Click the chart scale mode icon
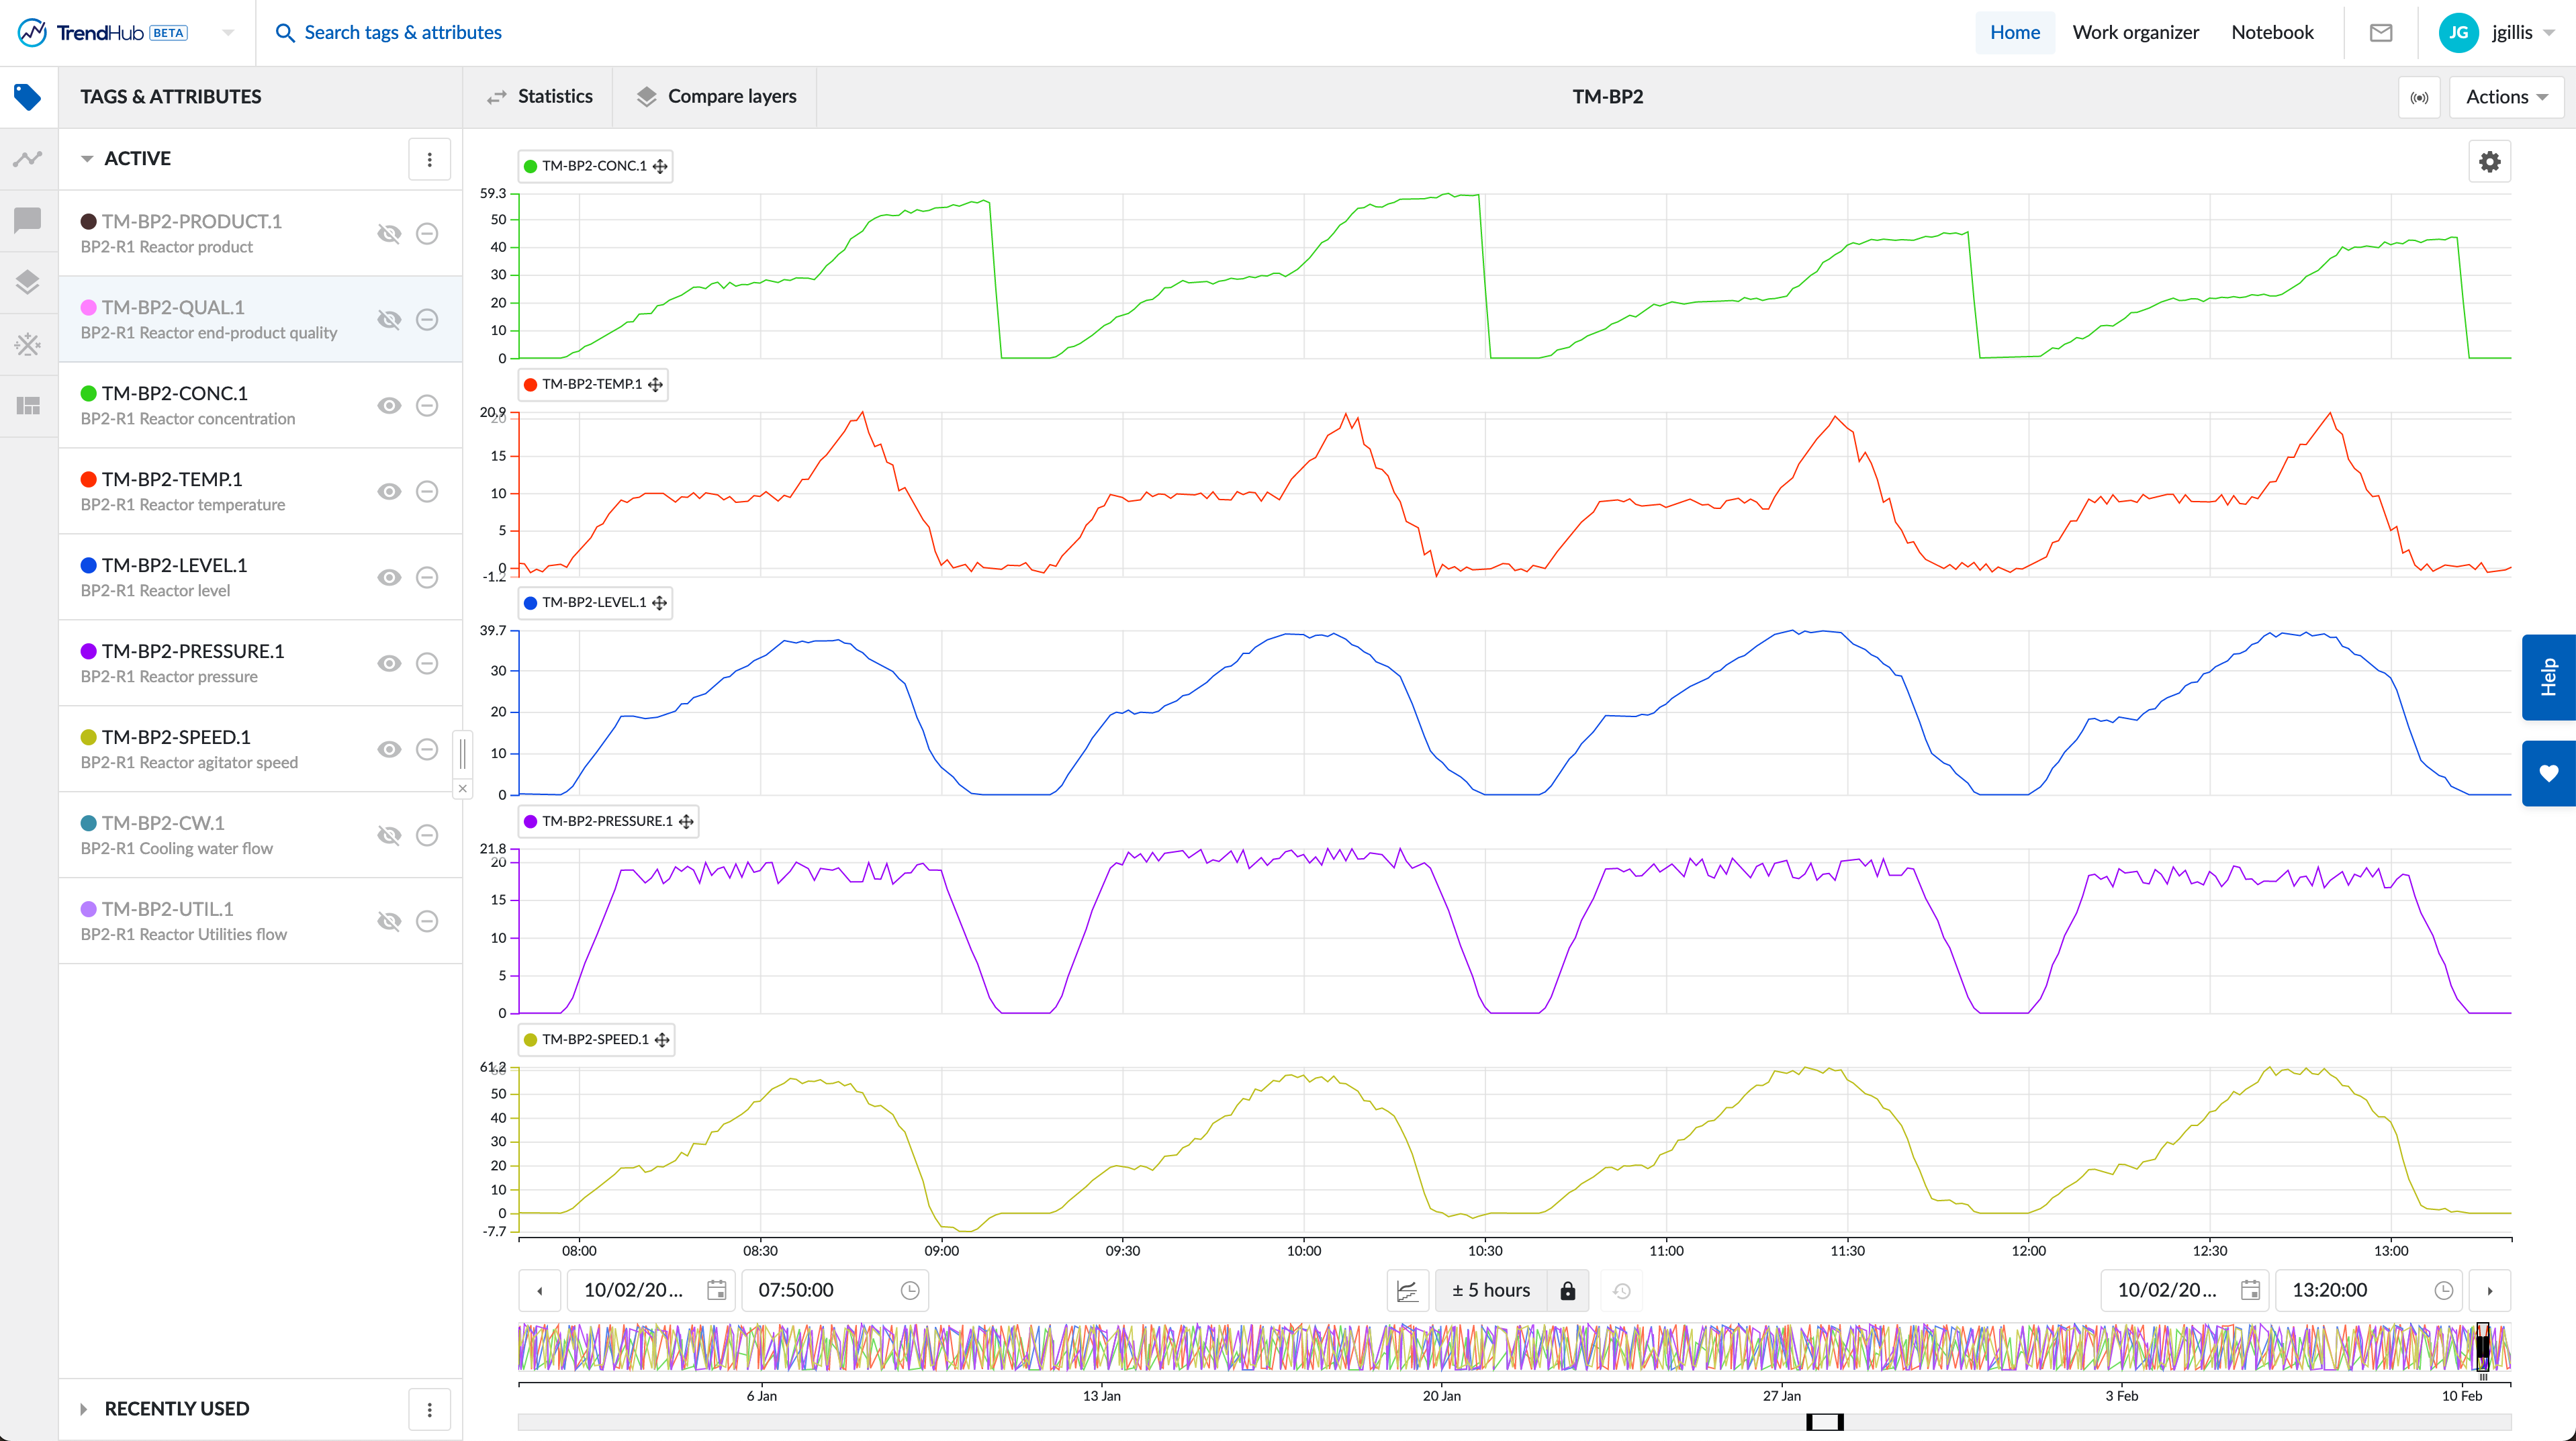 pos(1407,1291)
